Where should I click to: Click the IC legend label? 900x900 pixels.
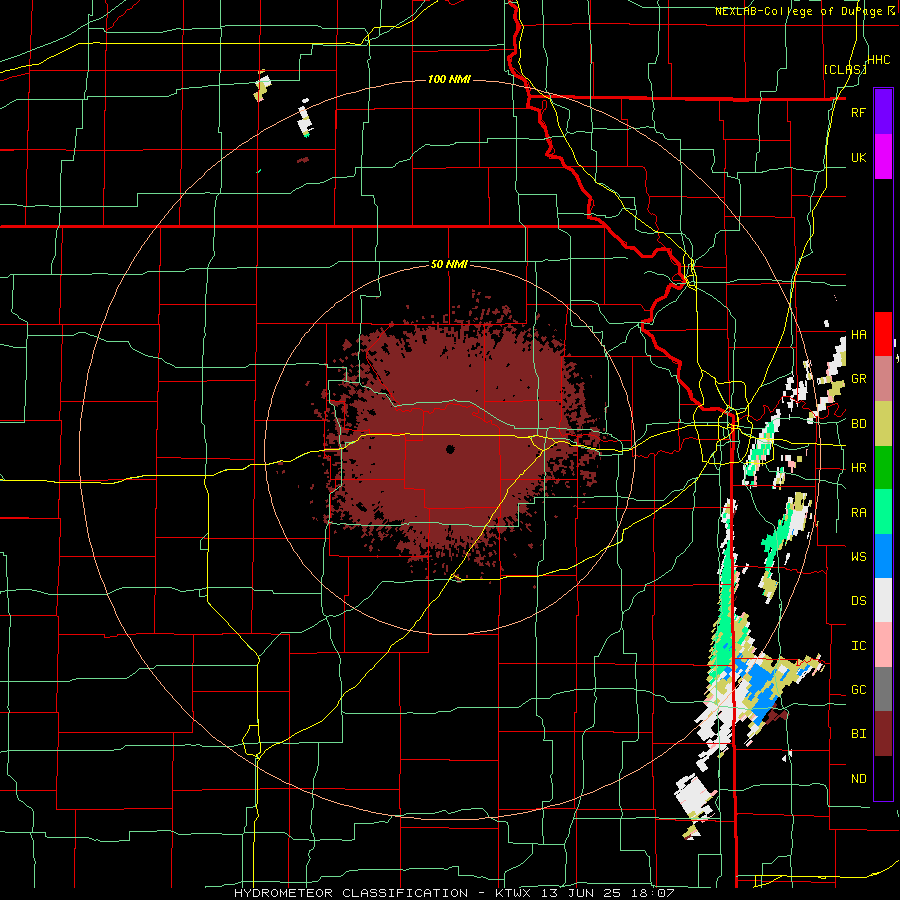tap(858, 646)
